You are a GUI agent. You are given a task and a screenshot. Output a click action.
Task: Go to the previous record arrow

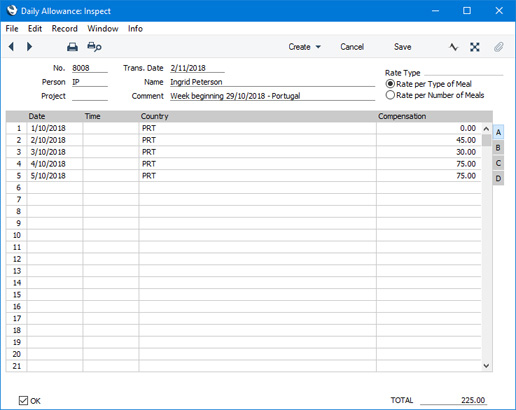[x=11, y=46]
